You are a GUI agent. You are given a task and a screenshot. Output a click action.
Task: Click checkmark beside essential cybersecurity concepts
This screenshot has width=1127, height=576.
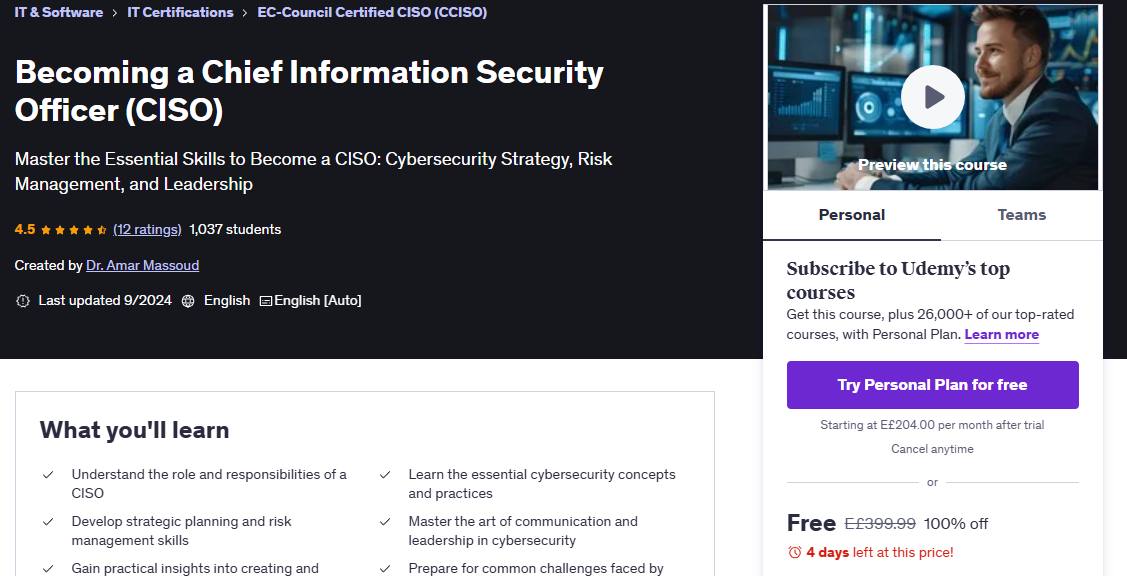click(x=385, y=475)
